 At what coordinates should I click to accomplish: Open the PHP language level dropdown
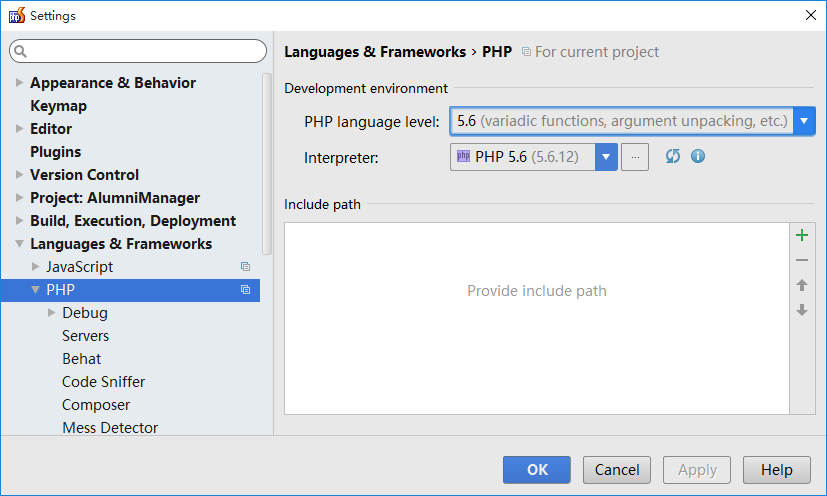[x=804, y=121]
